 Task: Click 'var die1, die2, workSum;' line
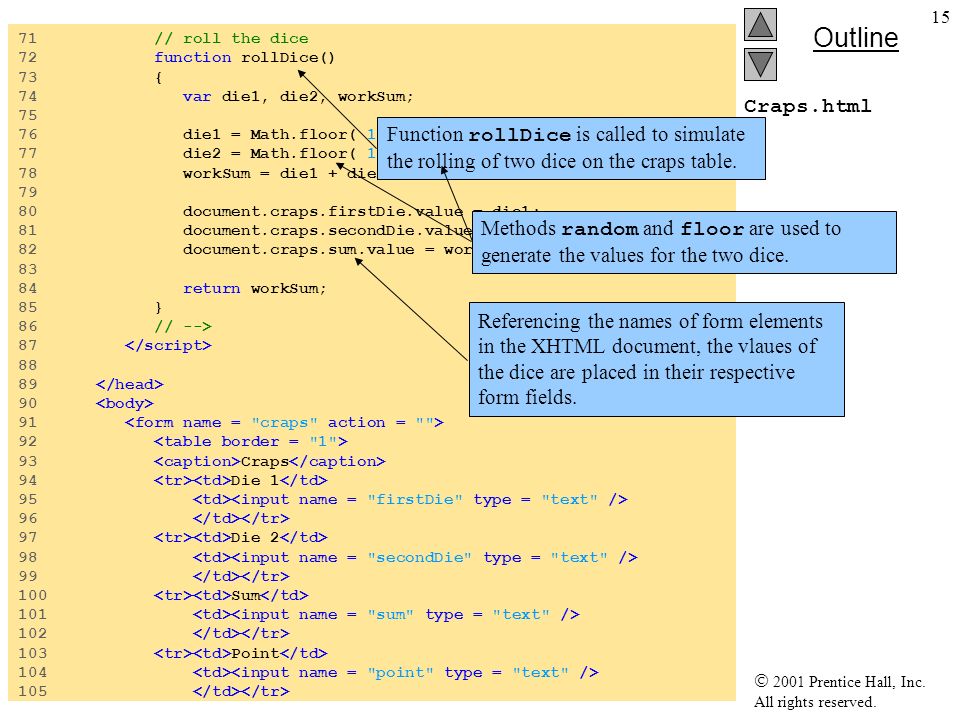click(x=298, y=96)
